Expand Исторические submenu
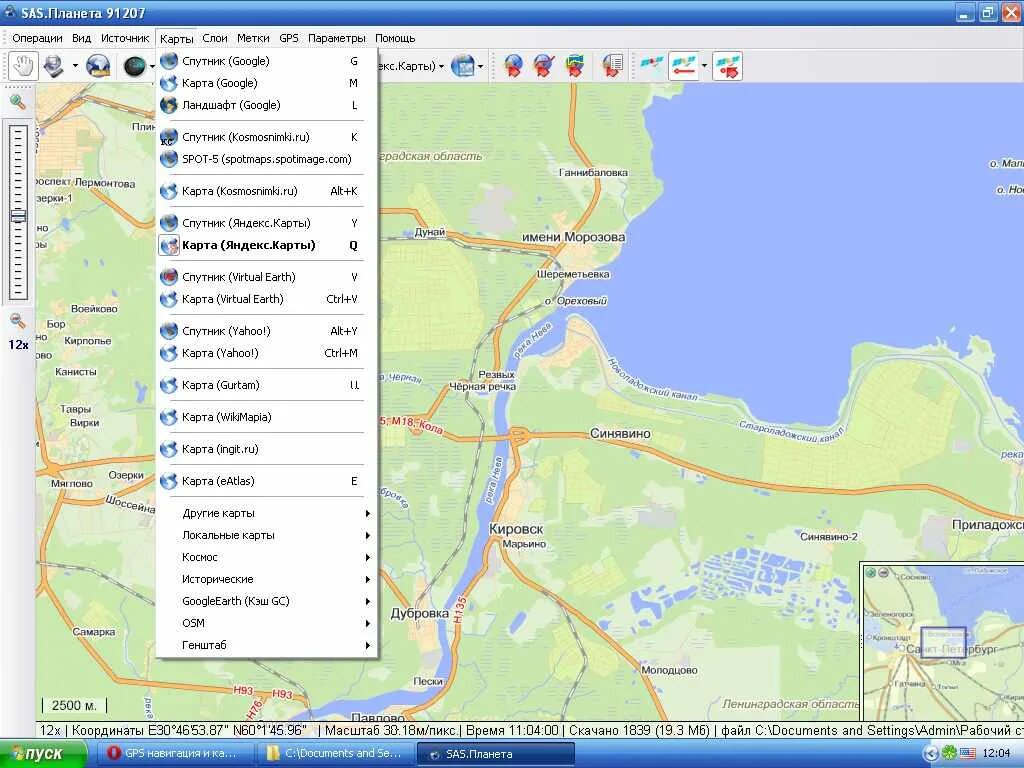 tap(266, 579)
